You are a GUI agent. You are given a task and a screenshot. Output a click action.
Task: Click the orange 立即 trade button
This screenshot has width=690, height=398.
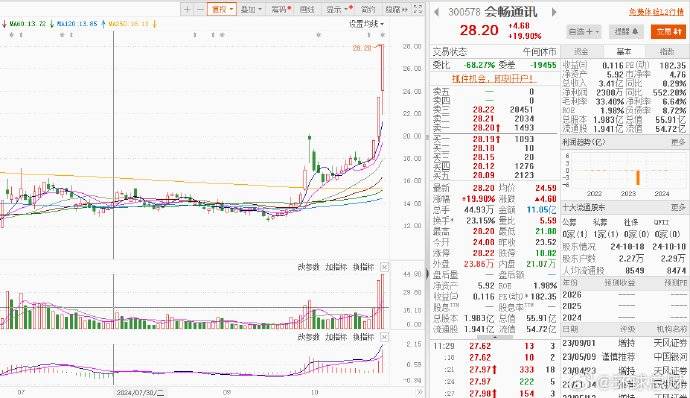point(668,32)
